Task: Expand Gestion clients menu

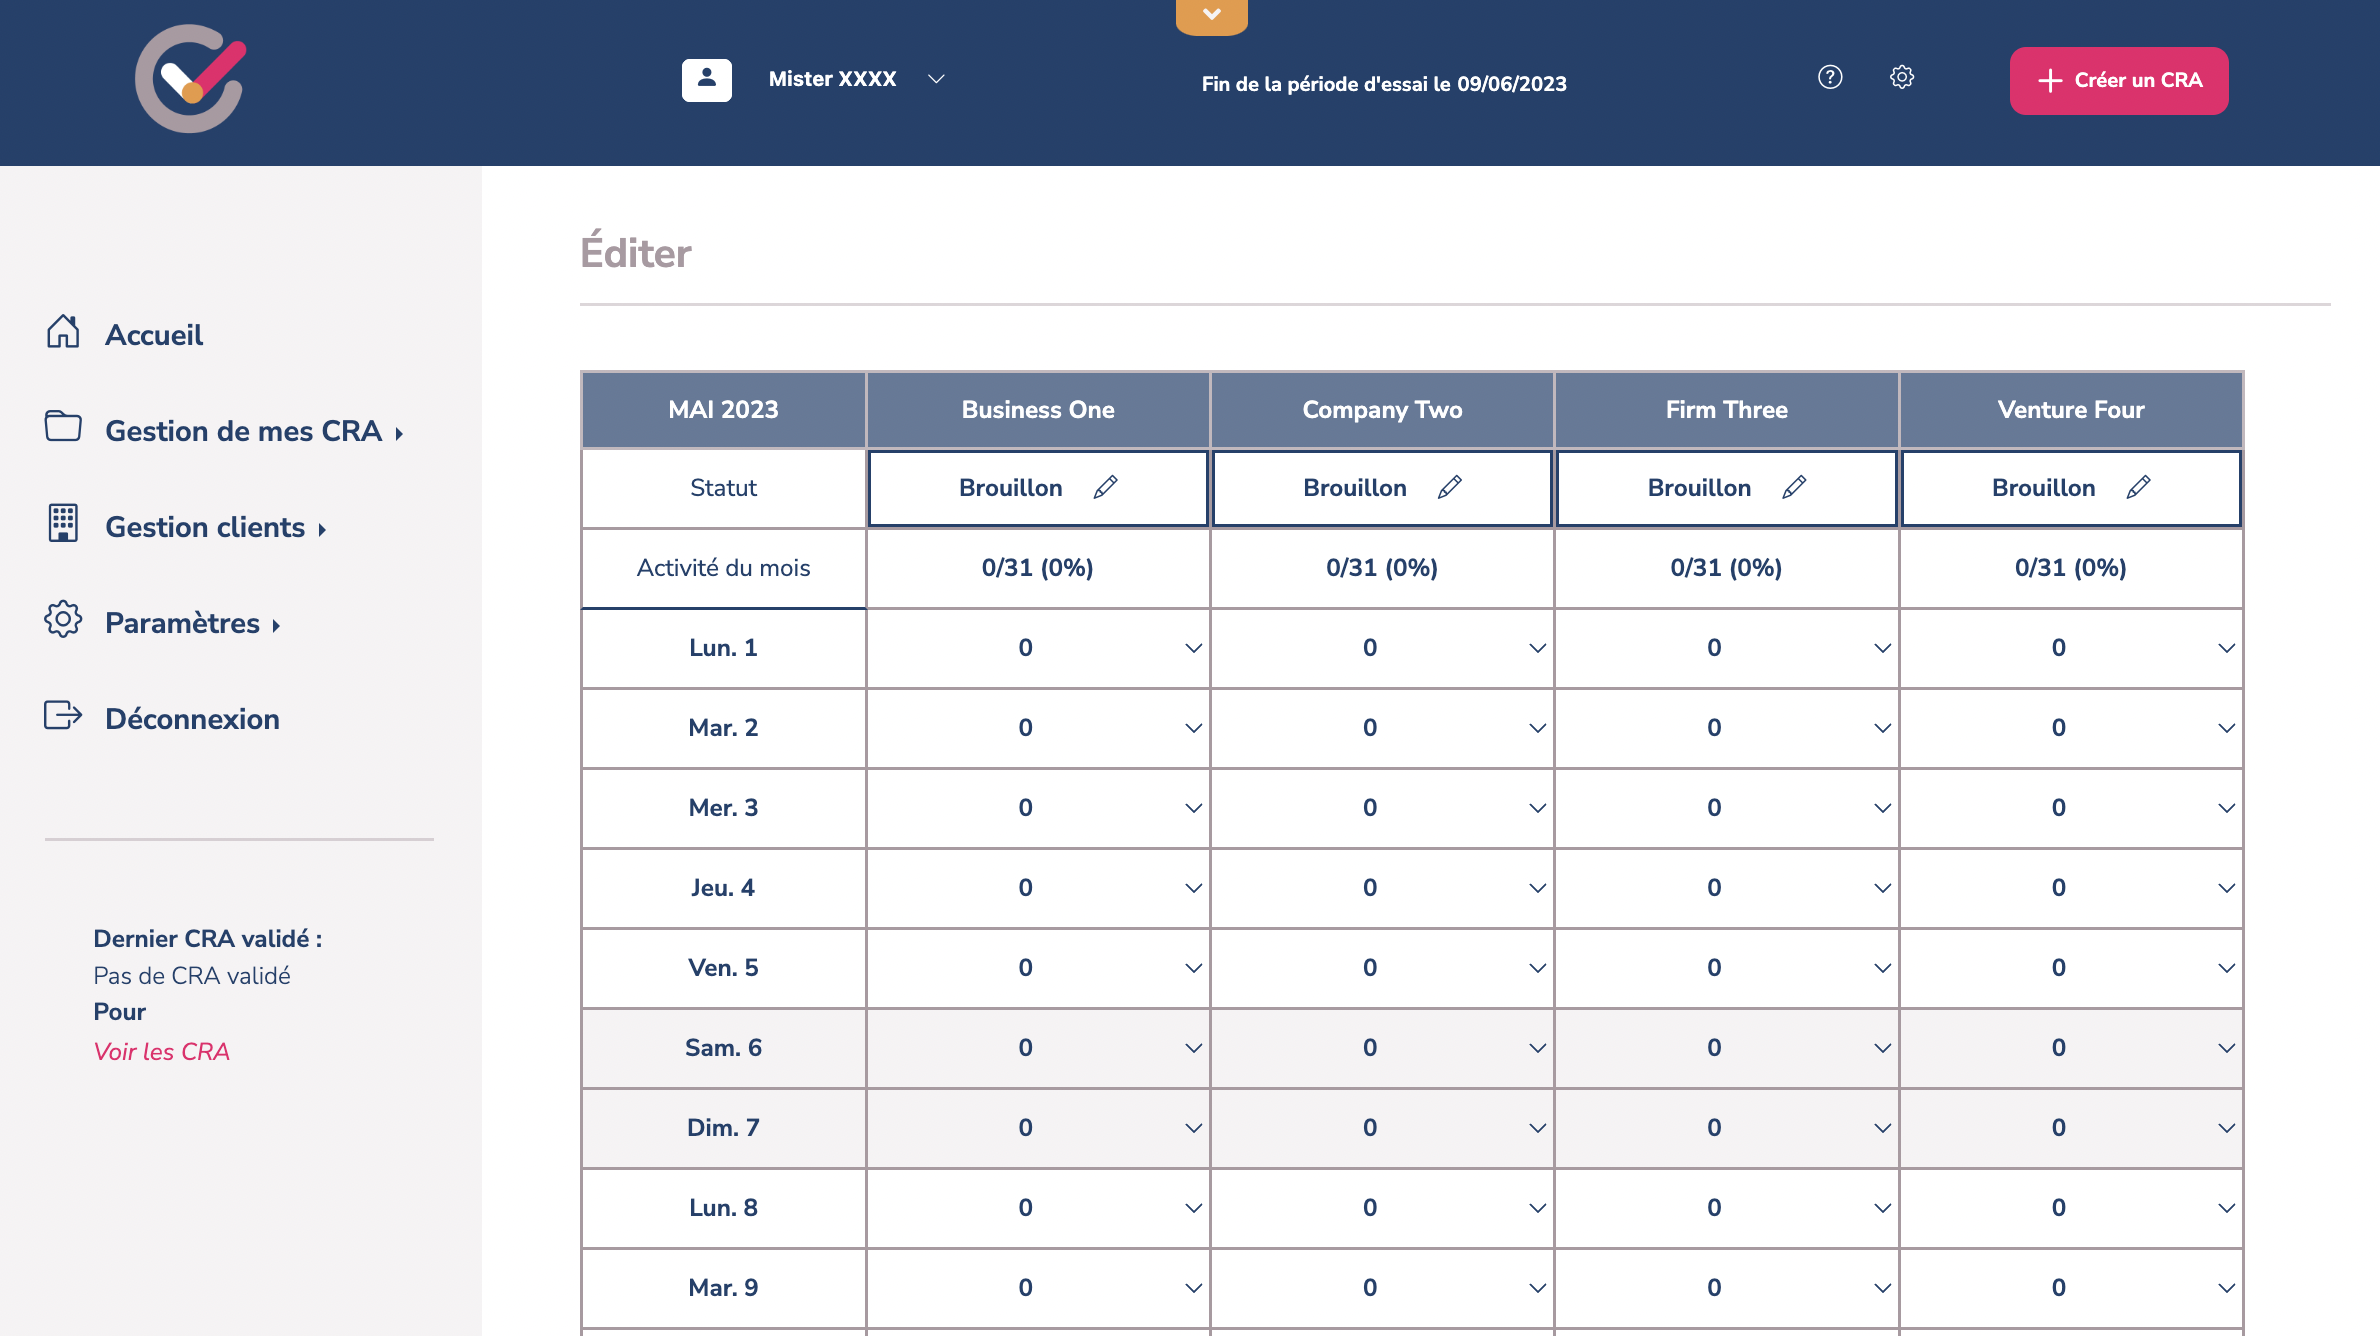Action: (205, 527)
